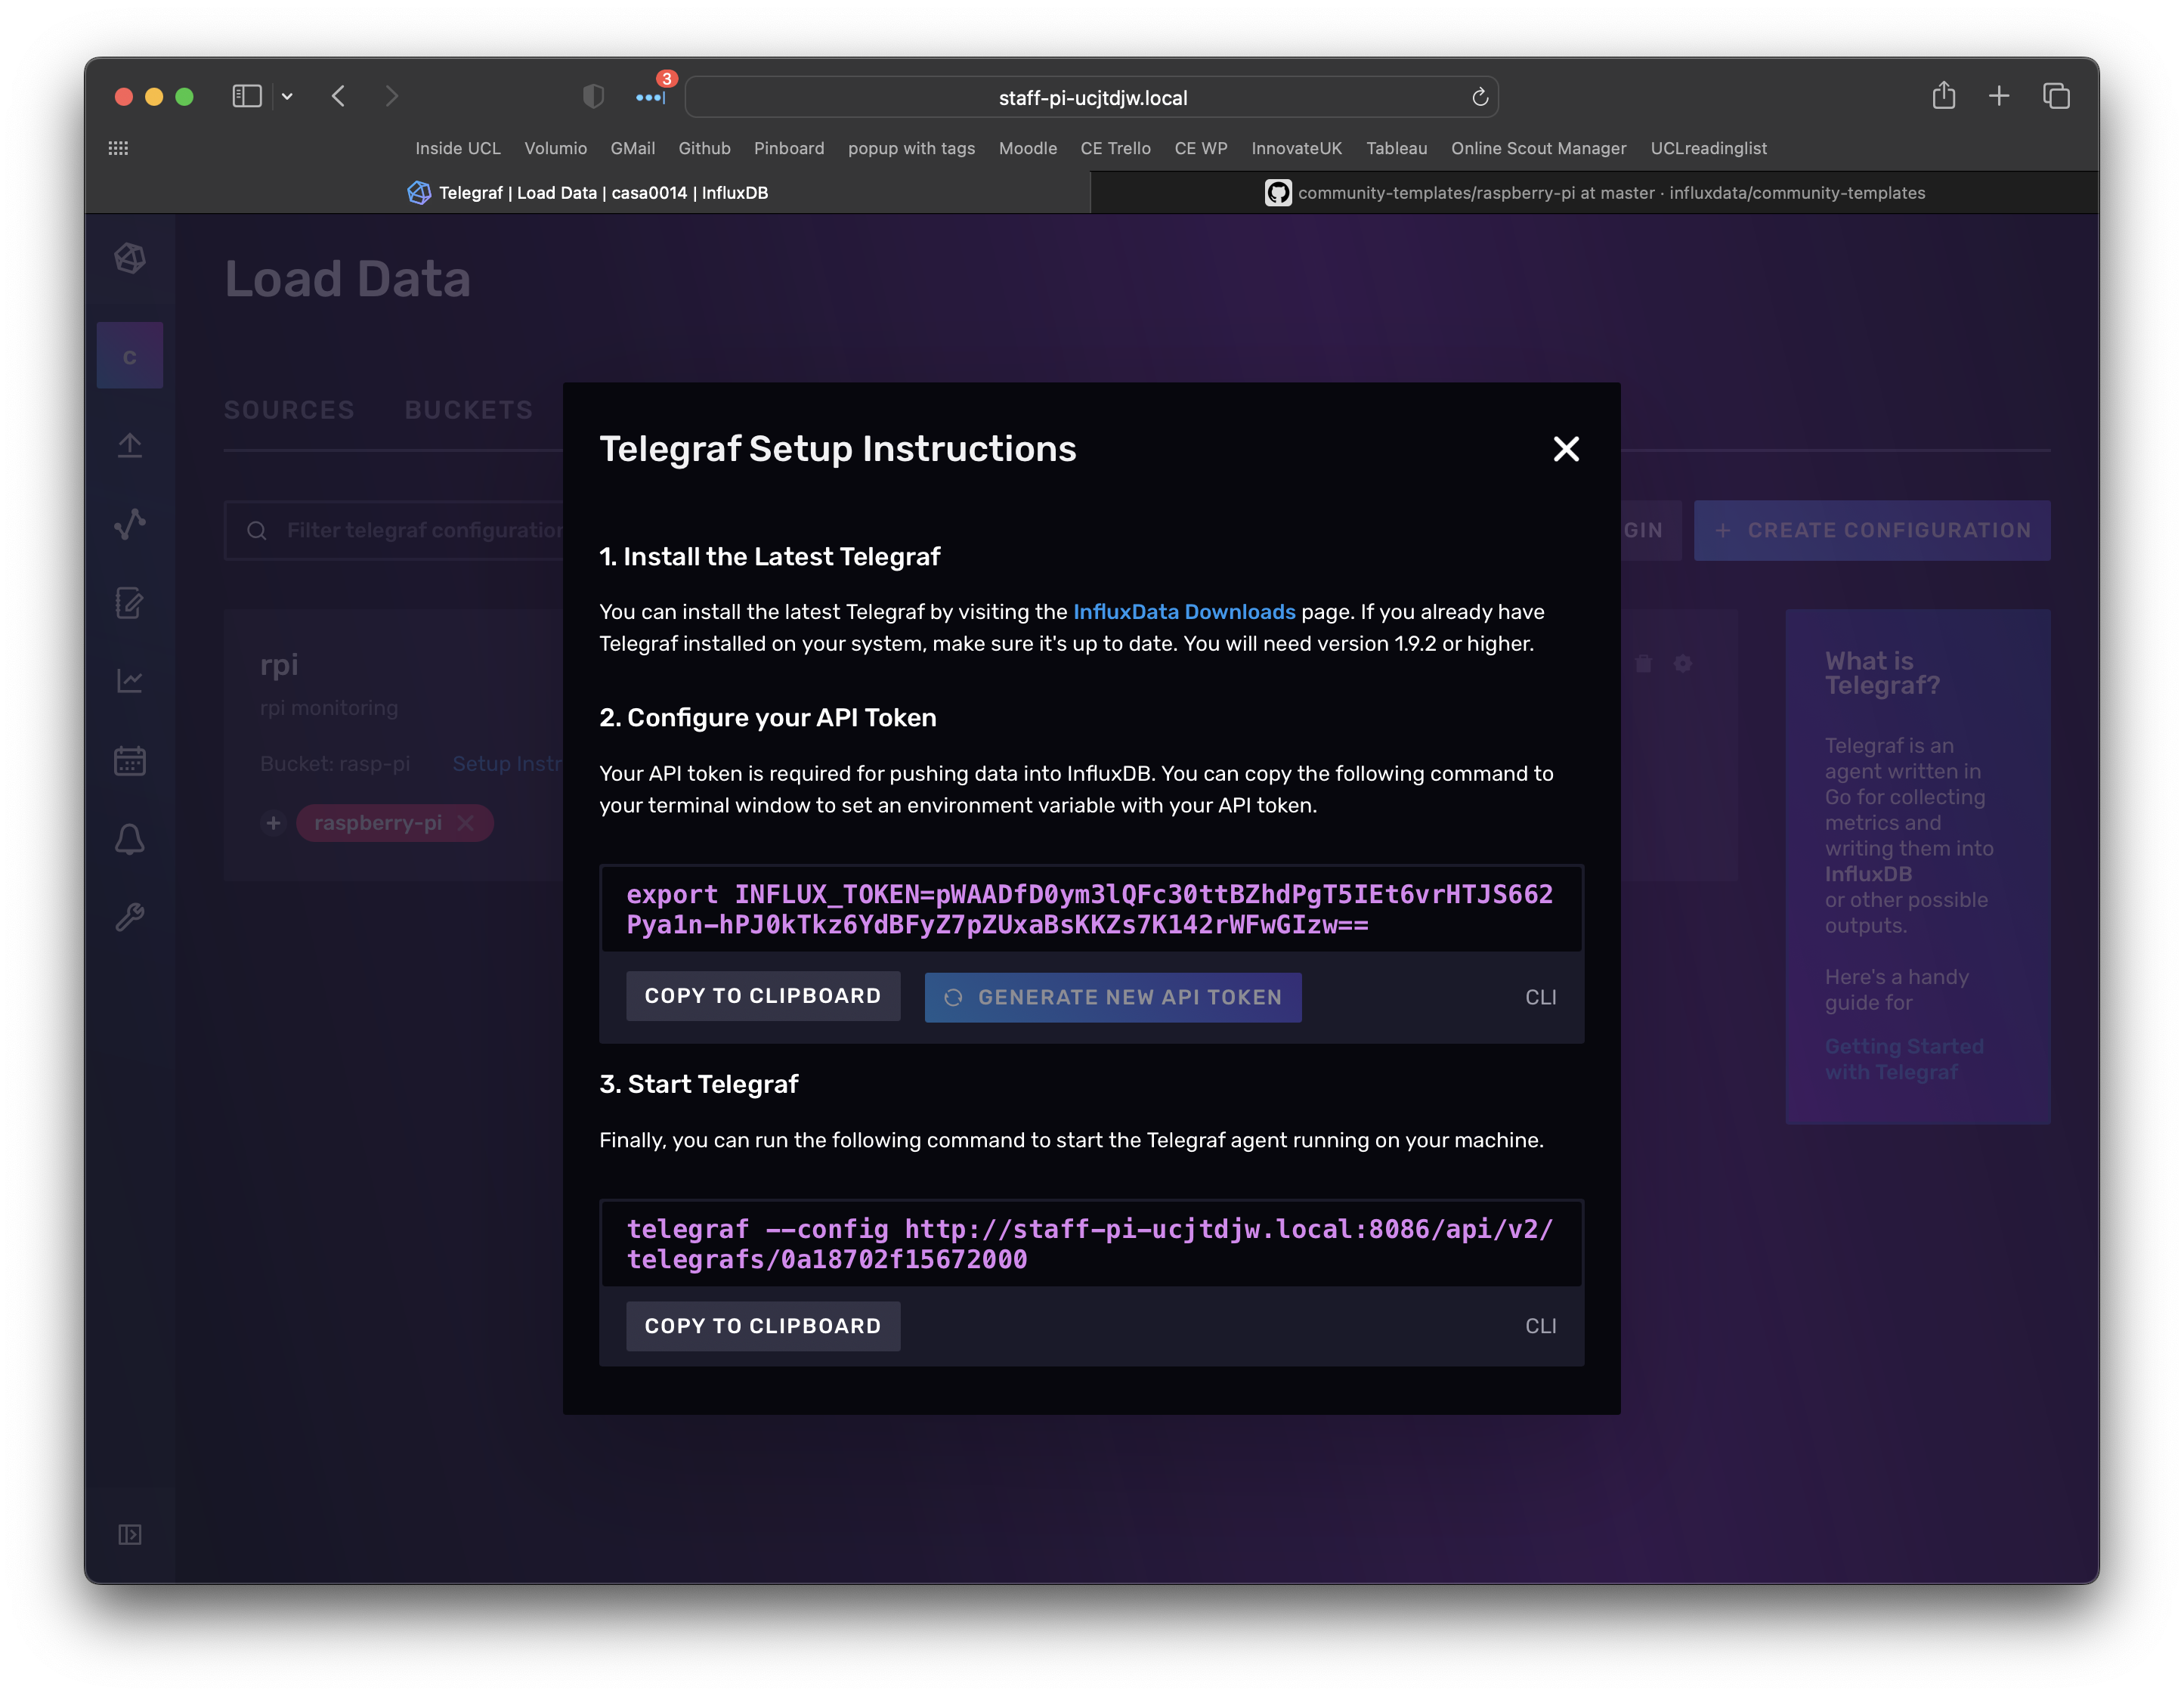The height and width of the screenshot is (1696, 2184).
Task: Remove the raspberry-pi label
Action: click(465, 823)
